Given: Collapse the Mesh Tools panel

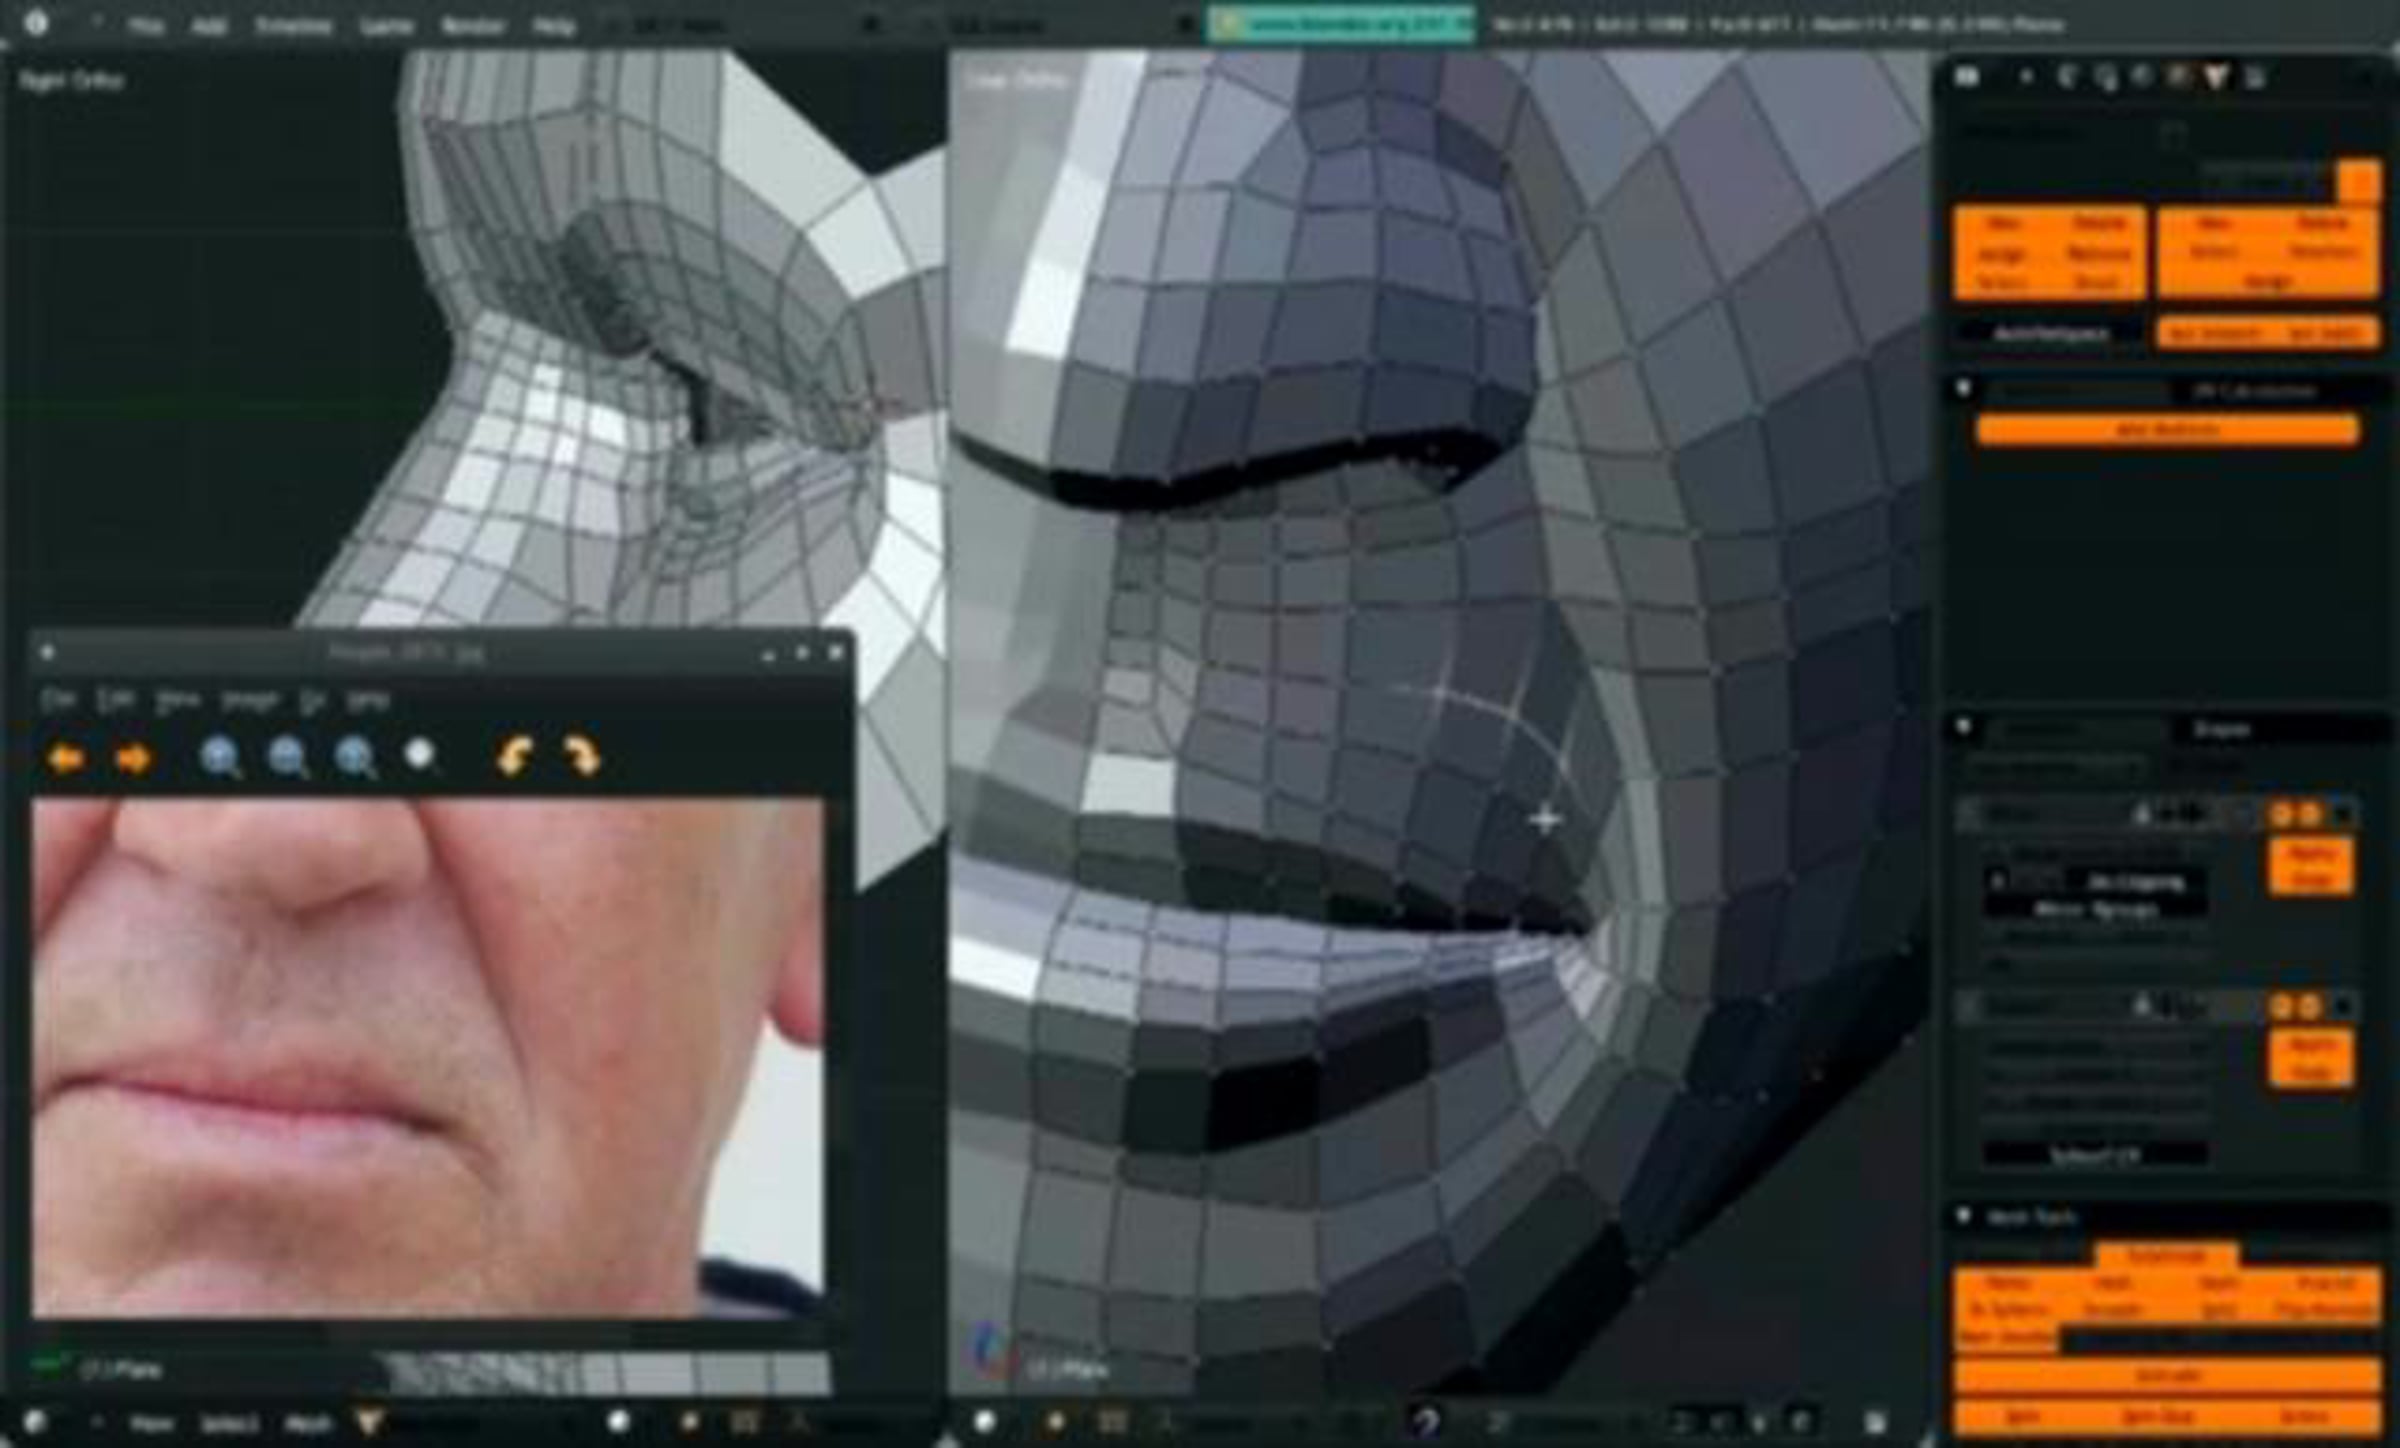Looking at the screenshot, I should pos(1963,1216).
